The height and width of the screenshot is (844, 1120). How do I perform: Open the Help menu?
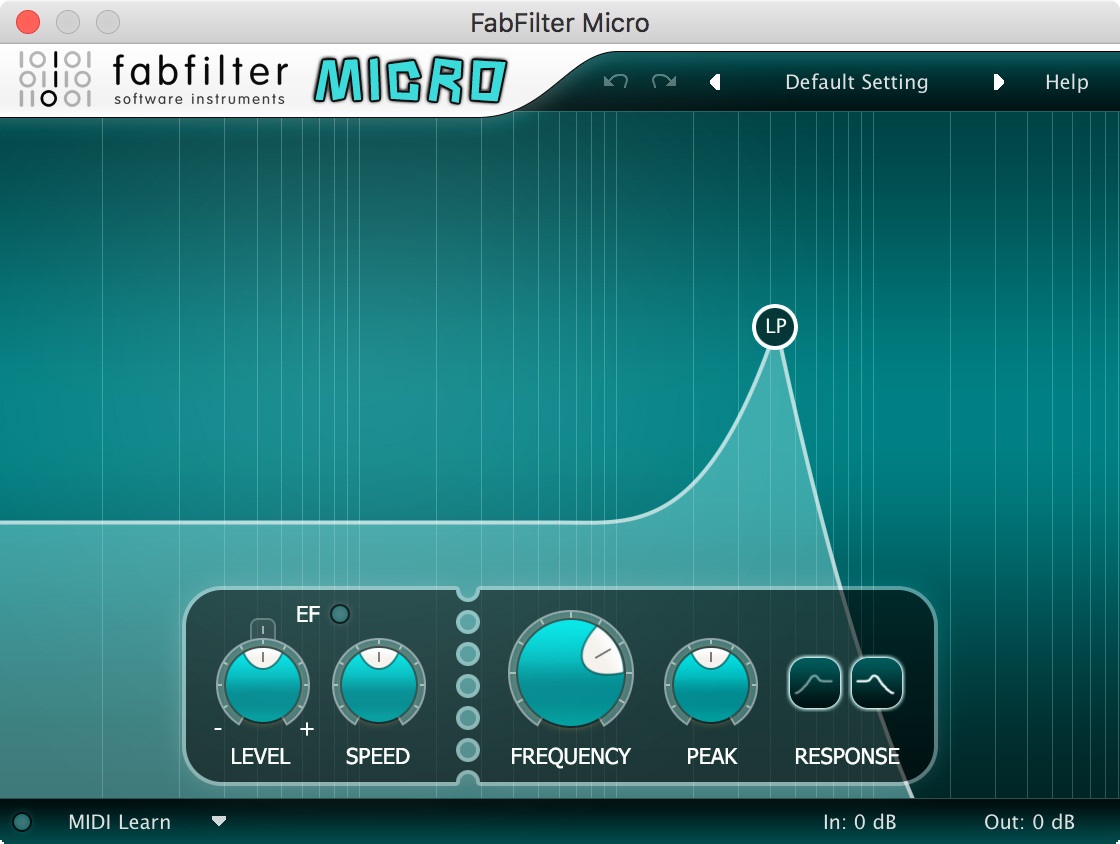pyautogui.click(x=1066, y=82)
